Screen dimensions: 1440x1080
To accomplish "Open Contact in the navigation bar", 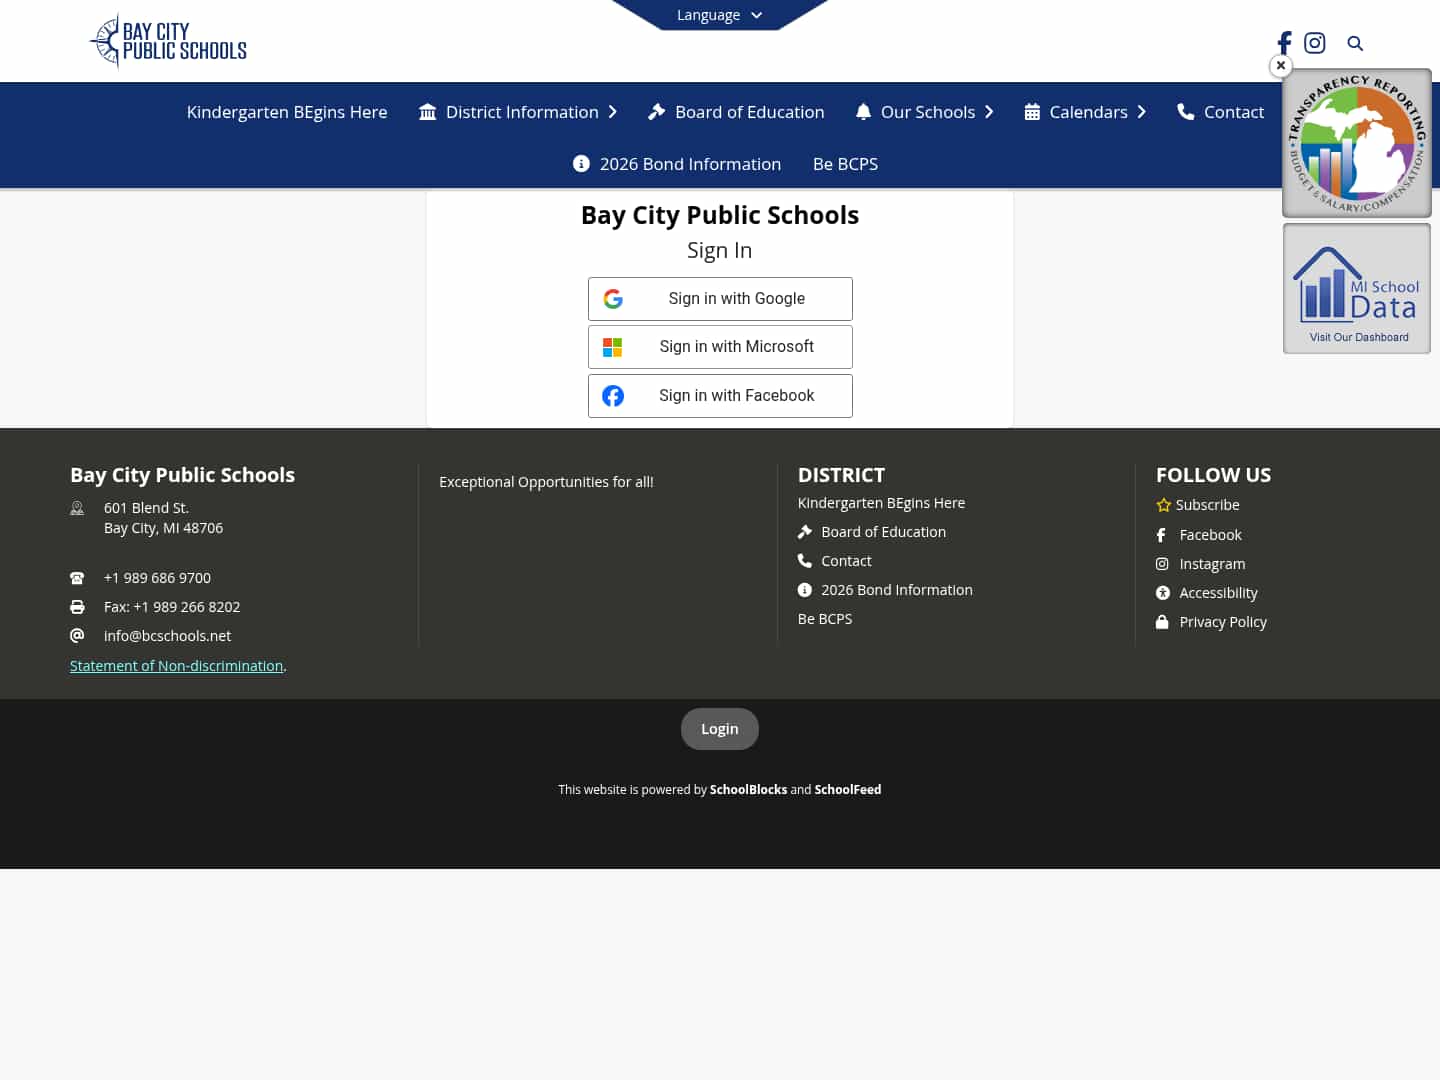I will tap(1220, 112).
